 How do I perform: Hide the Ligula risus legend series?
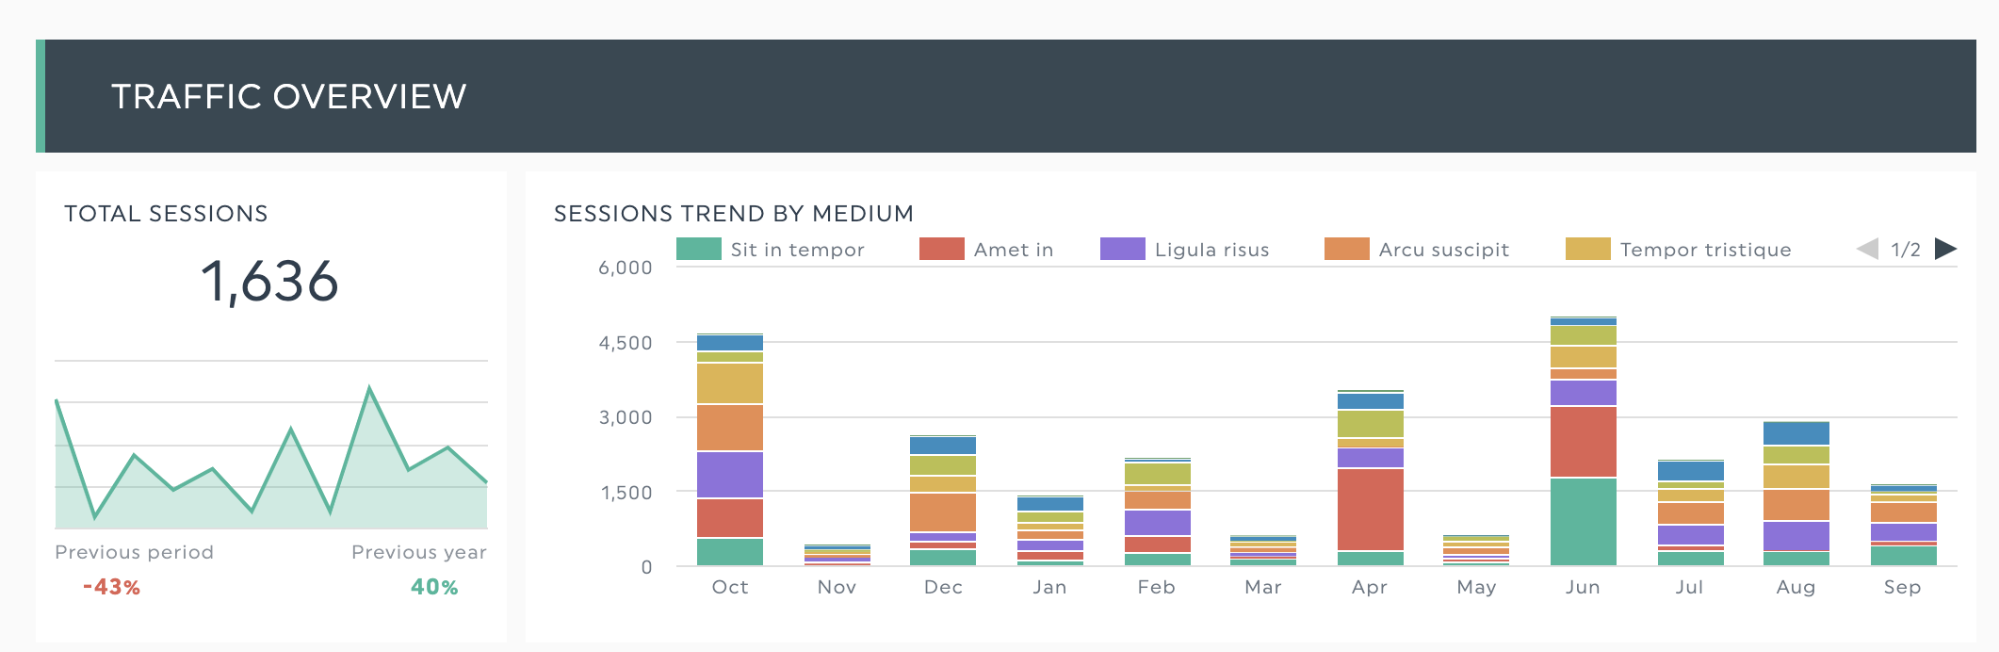tap(1184, 249)
